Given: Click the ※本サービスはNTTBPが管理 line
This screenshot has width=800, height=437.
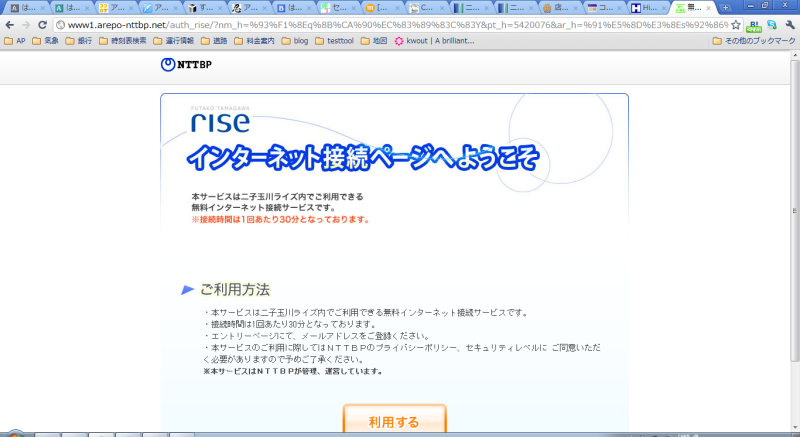Looking at the screenshot, I should tap(293, 371).
